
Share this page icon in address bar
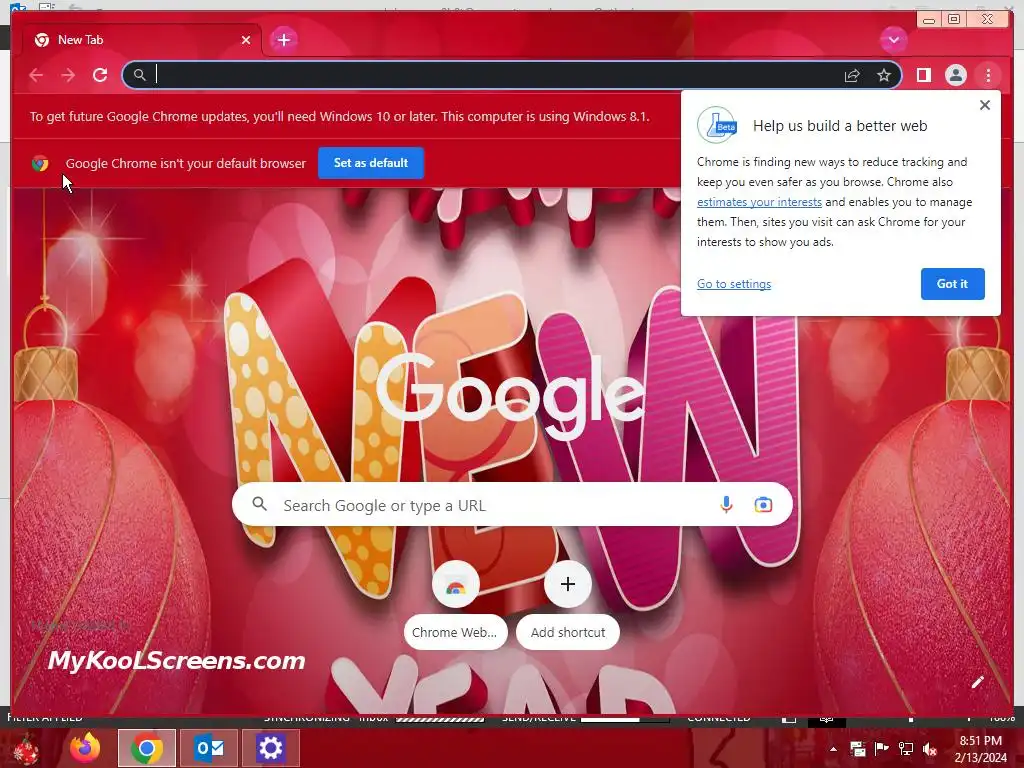coord(852,75)
